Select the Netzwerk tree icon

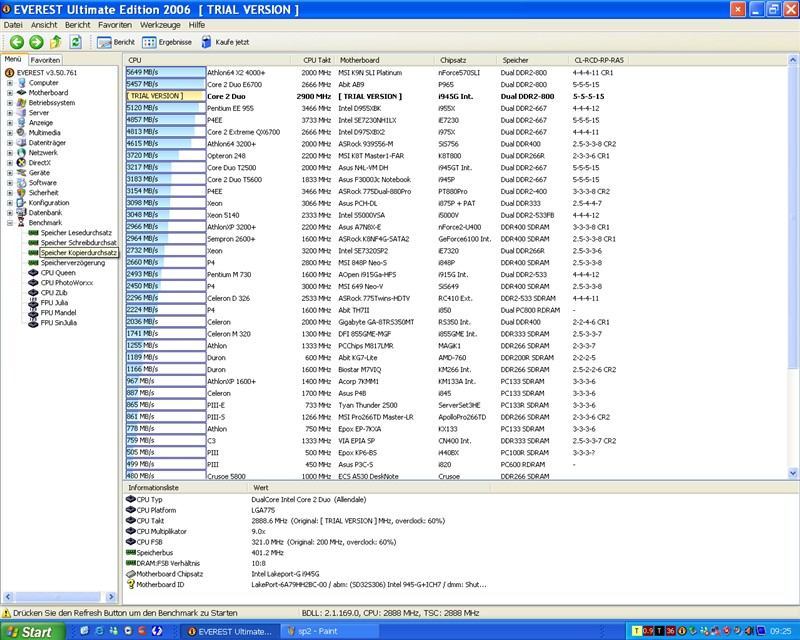pos(21,153)
